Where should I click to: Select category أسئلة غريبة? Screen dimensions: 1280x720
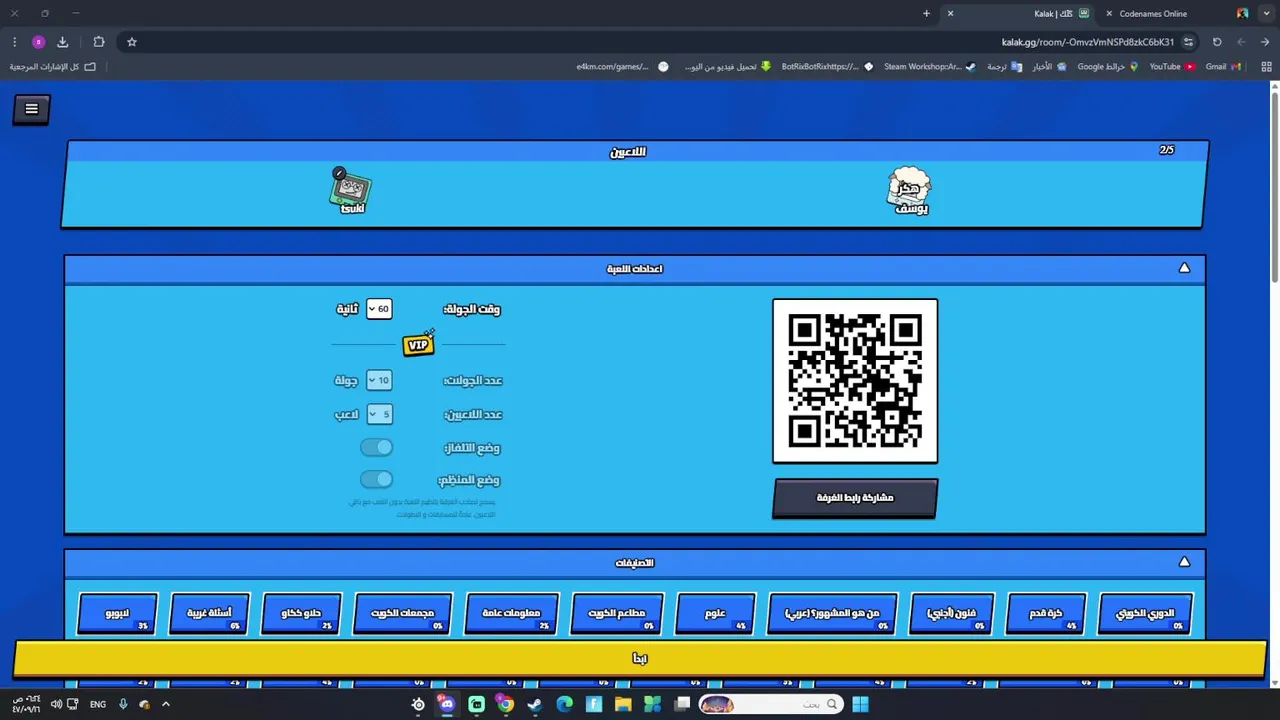click(209, 614)
